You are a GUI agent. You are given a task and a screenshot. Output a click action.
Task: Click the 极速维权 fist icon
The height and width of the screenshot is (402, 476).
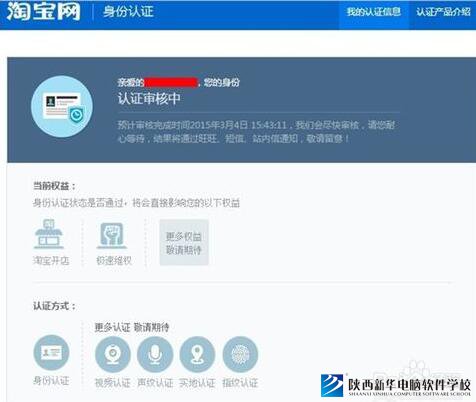coord(112,235)
